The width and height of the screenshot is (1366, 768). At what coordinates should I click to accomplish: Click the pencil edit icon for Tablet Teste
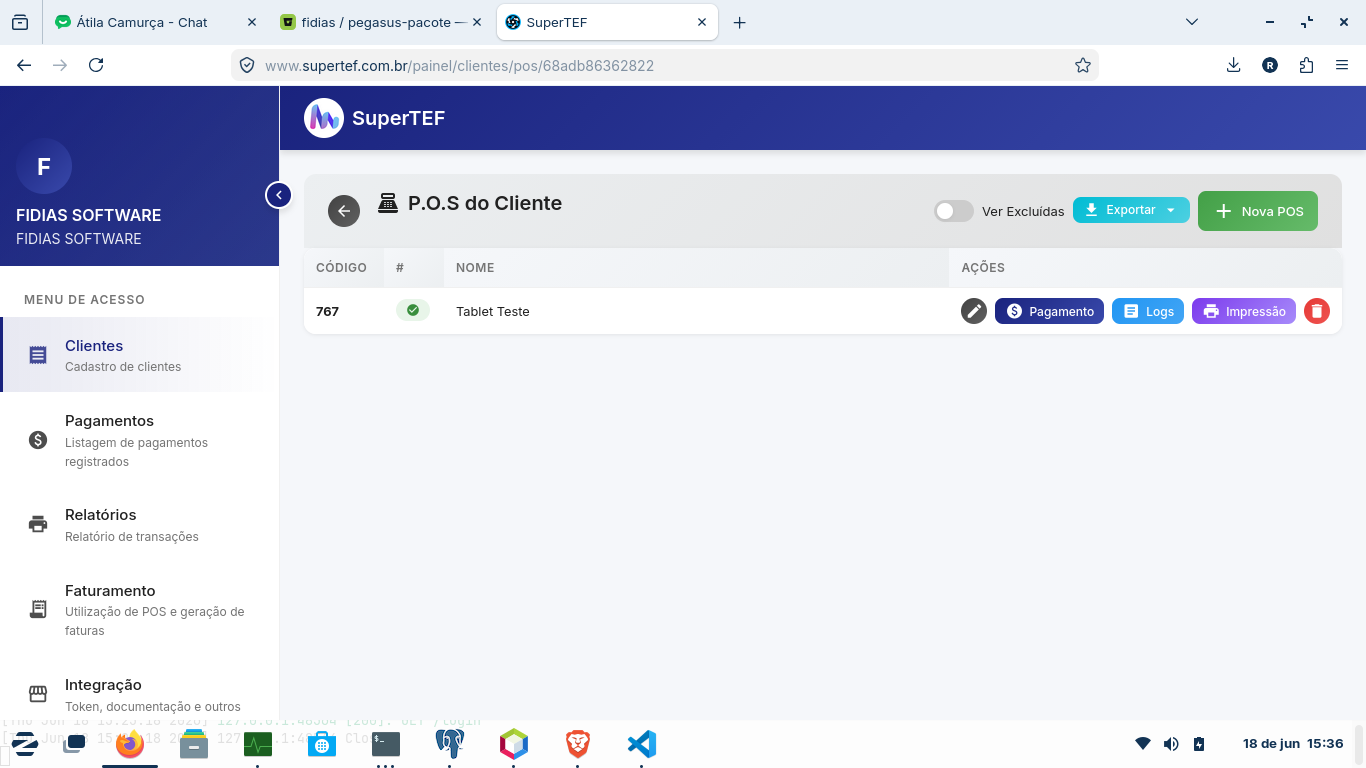[974, 311]
